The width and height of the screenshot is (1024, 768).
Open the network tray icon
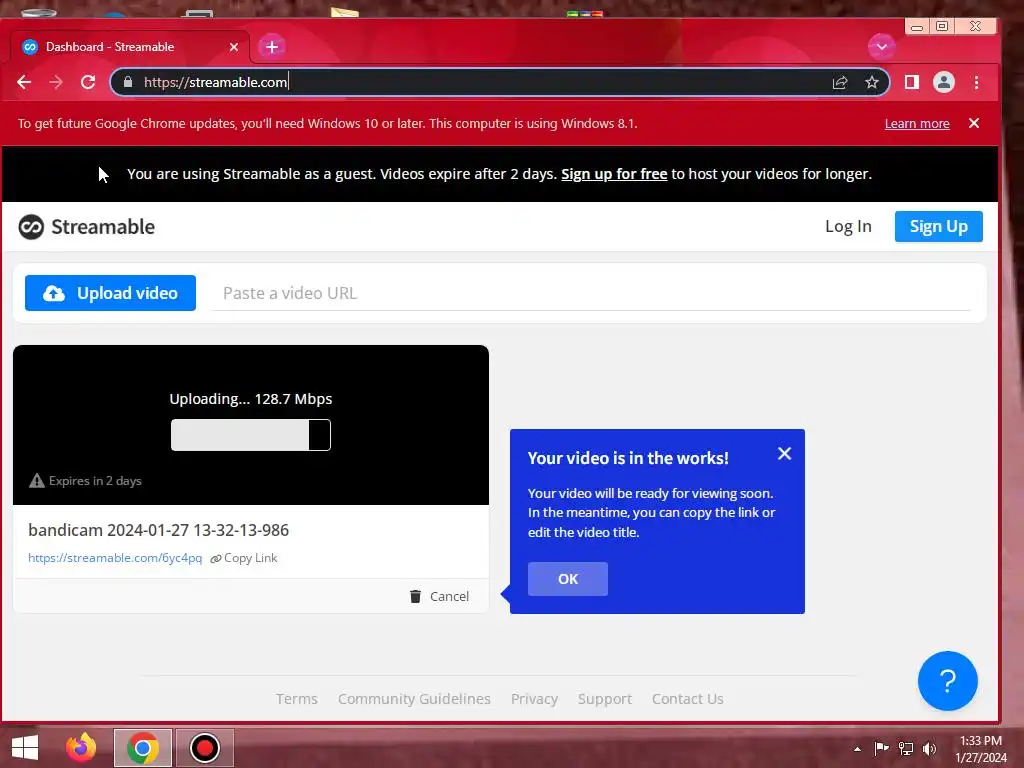906,748
